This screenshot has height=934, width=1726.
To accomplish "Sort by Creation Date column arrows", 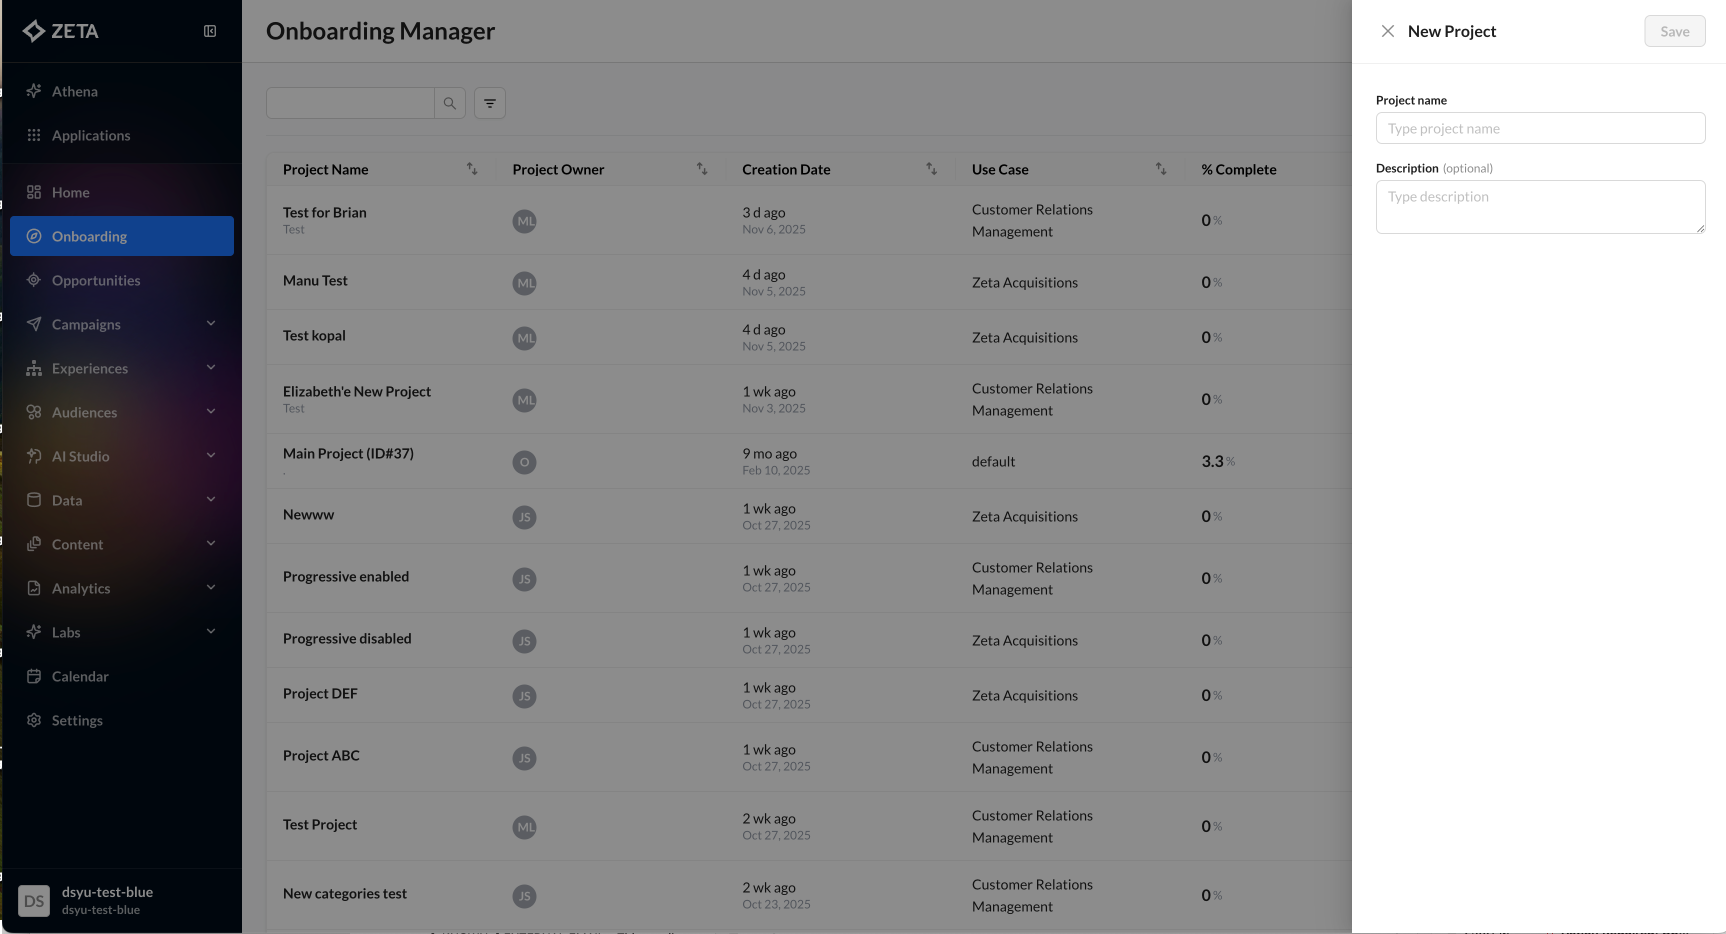I will (931, 169).
